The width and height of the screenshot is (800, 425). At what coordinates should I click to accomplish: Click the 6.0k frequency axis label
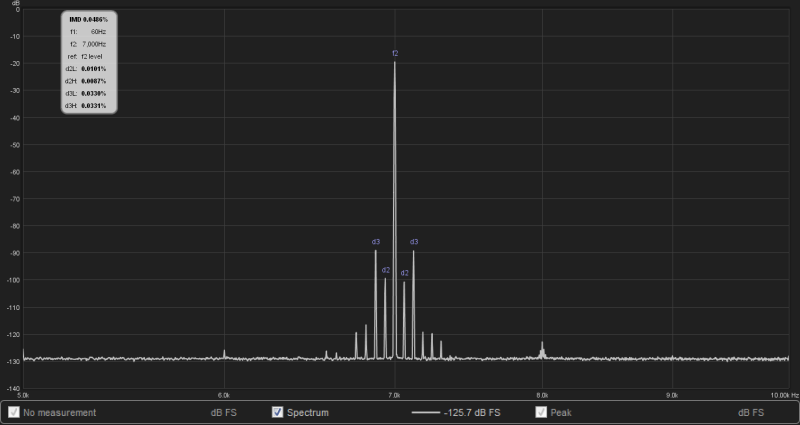pyautogui.click(x=224, y=395)
